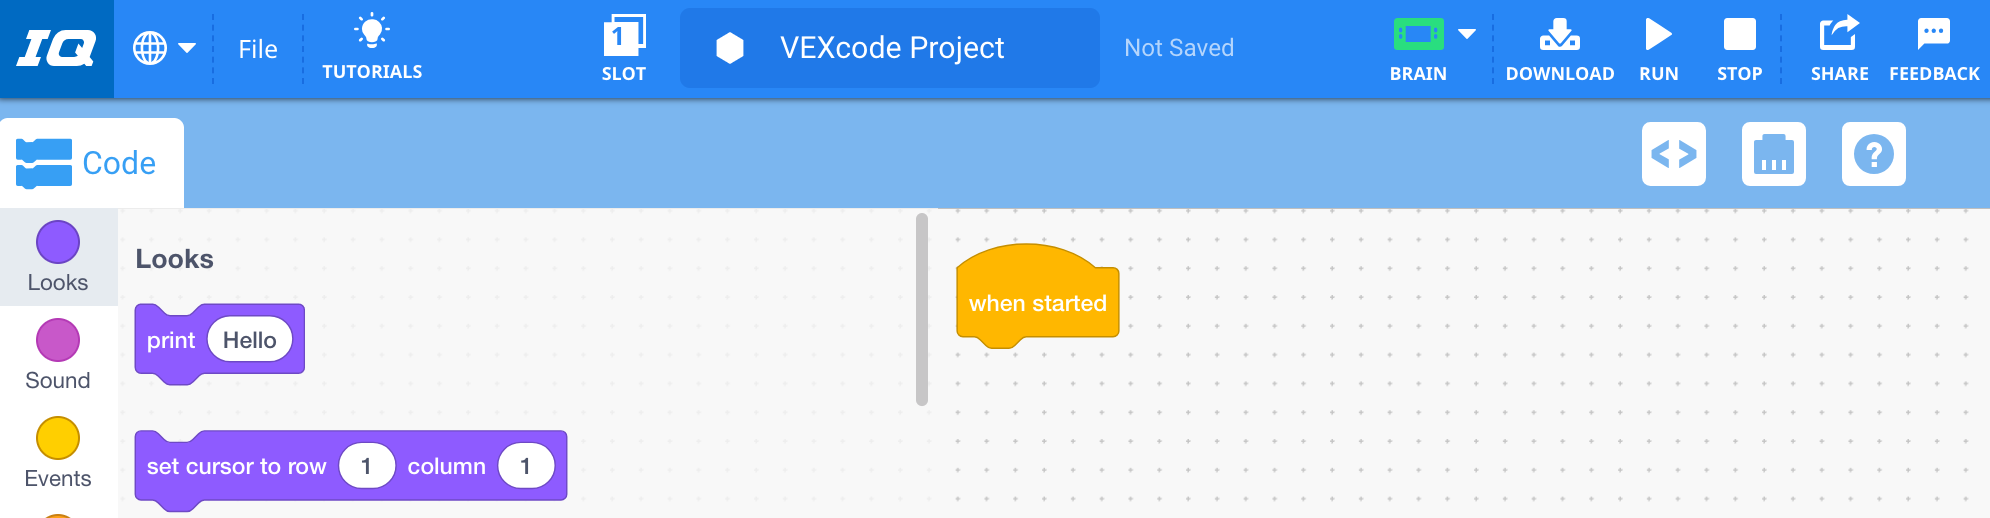Open the globe language dropdown
Viewport: 1990px width, 518px height.
(164, 48)
